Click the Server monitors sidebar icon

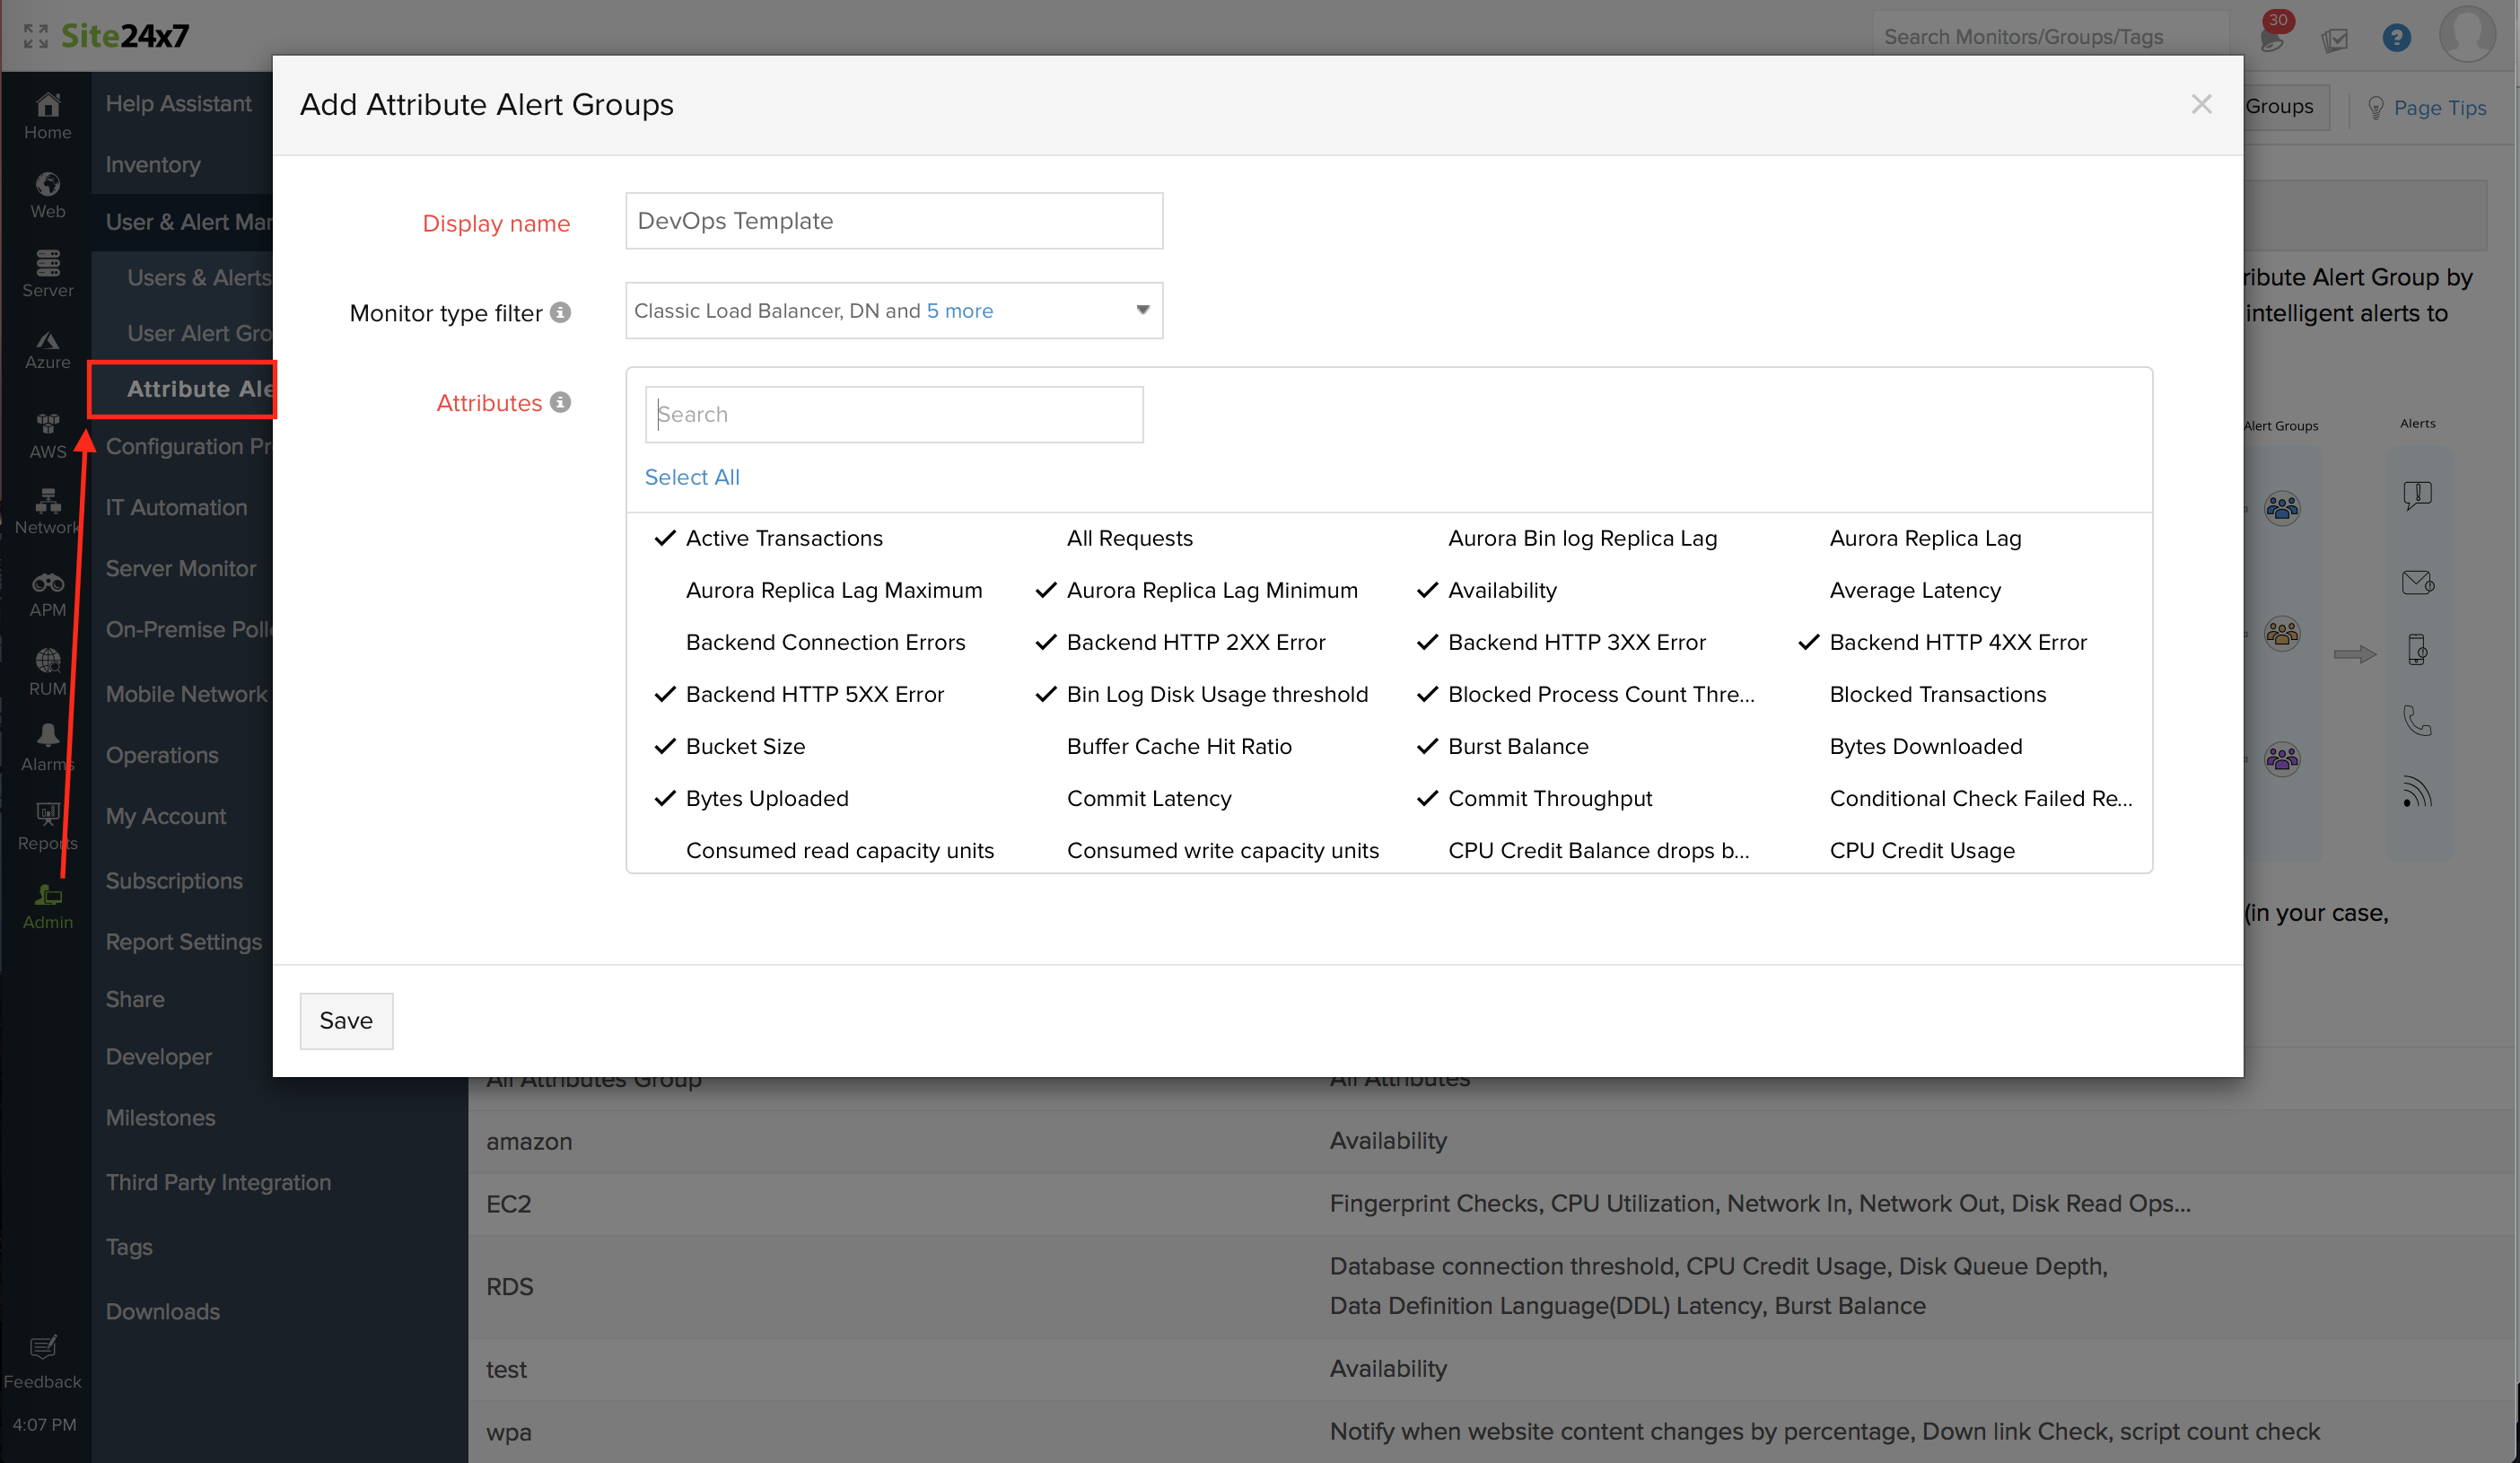click(x=47, y=272)
